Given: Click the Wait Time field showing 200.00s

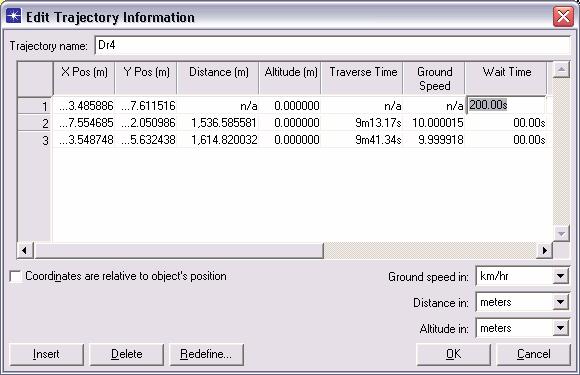Looking at the screenshot, I should (x=506, y=105).
